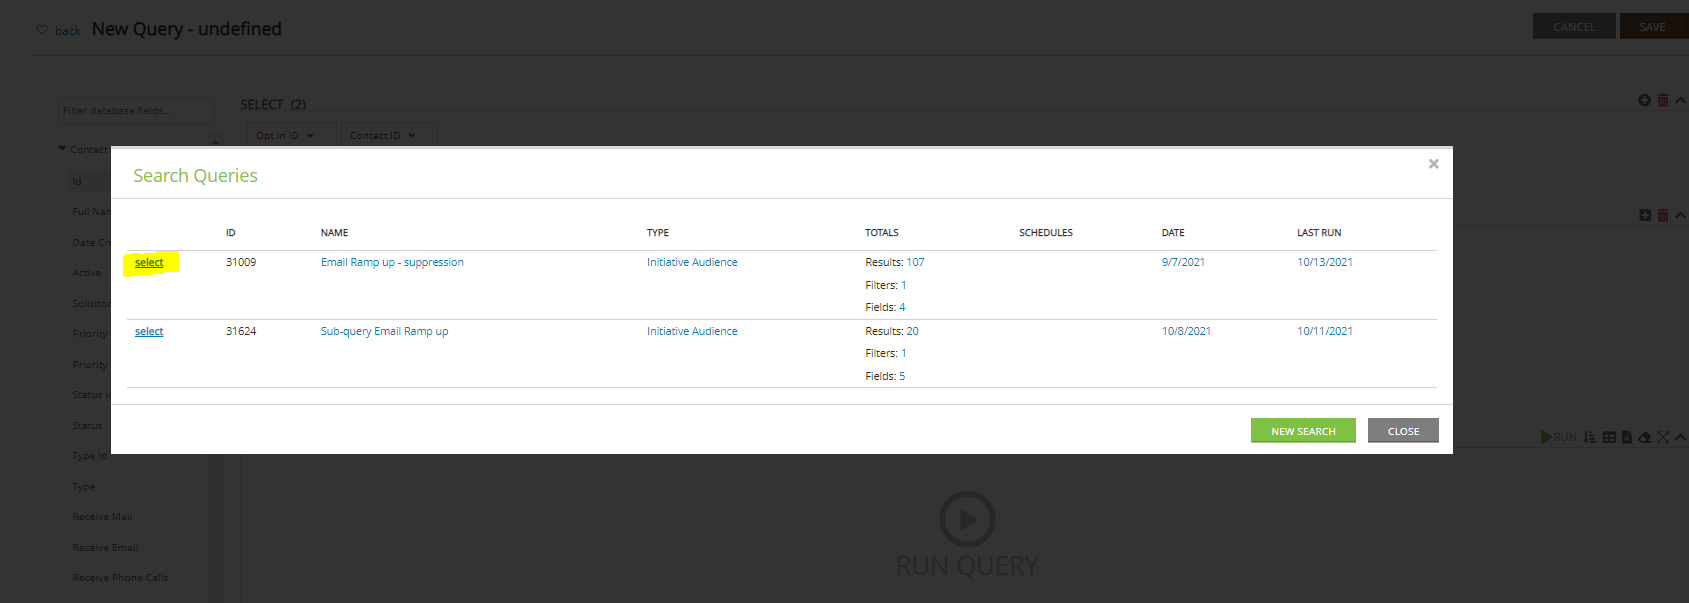This screenshot has height=603, width=1689.
Task: Click the NAME column header
Action: click(x=334, y=233)
